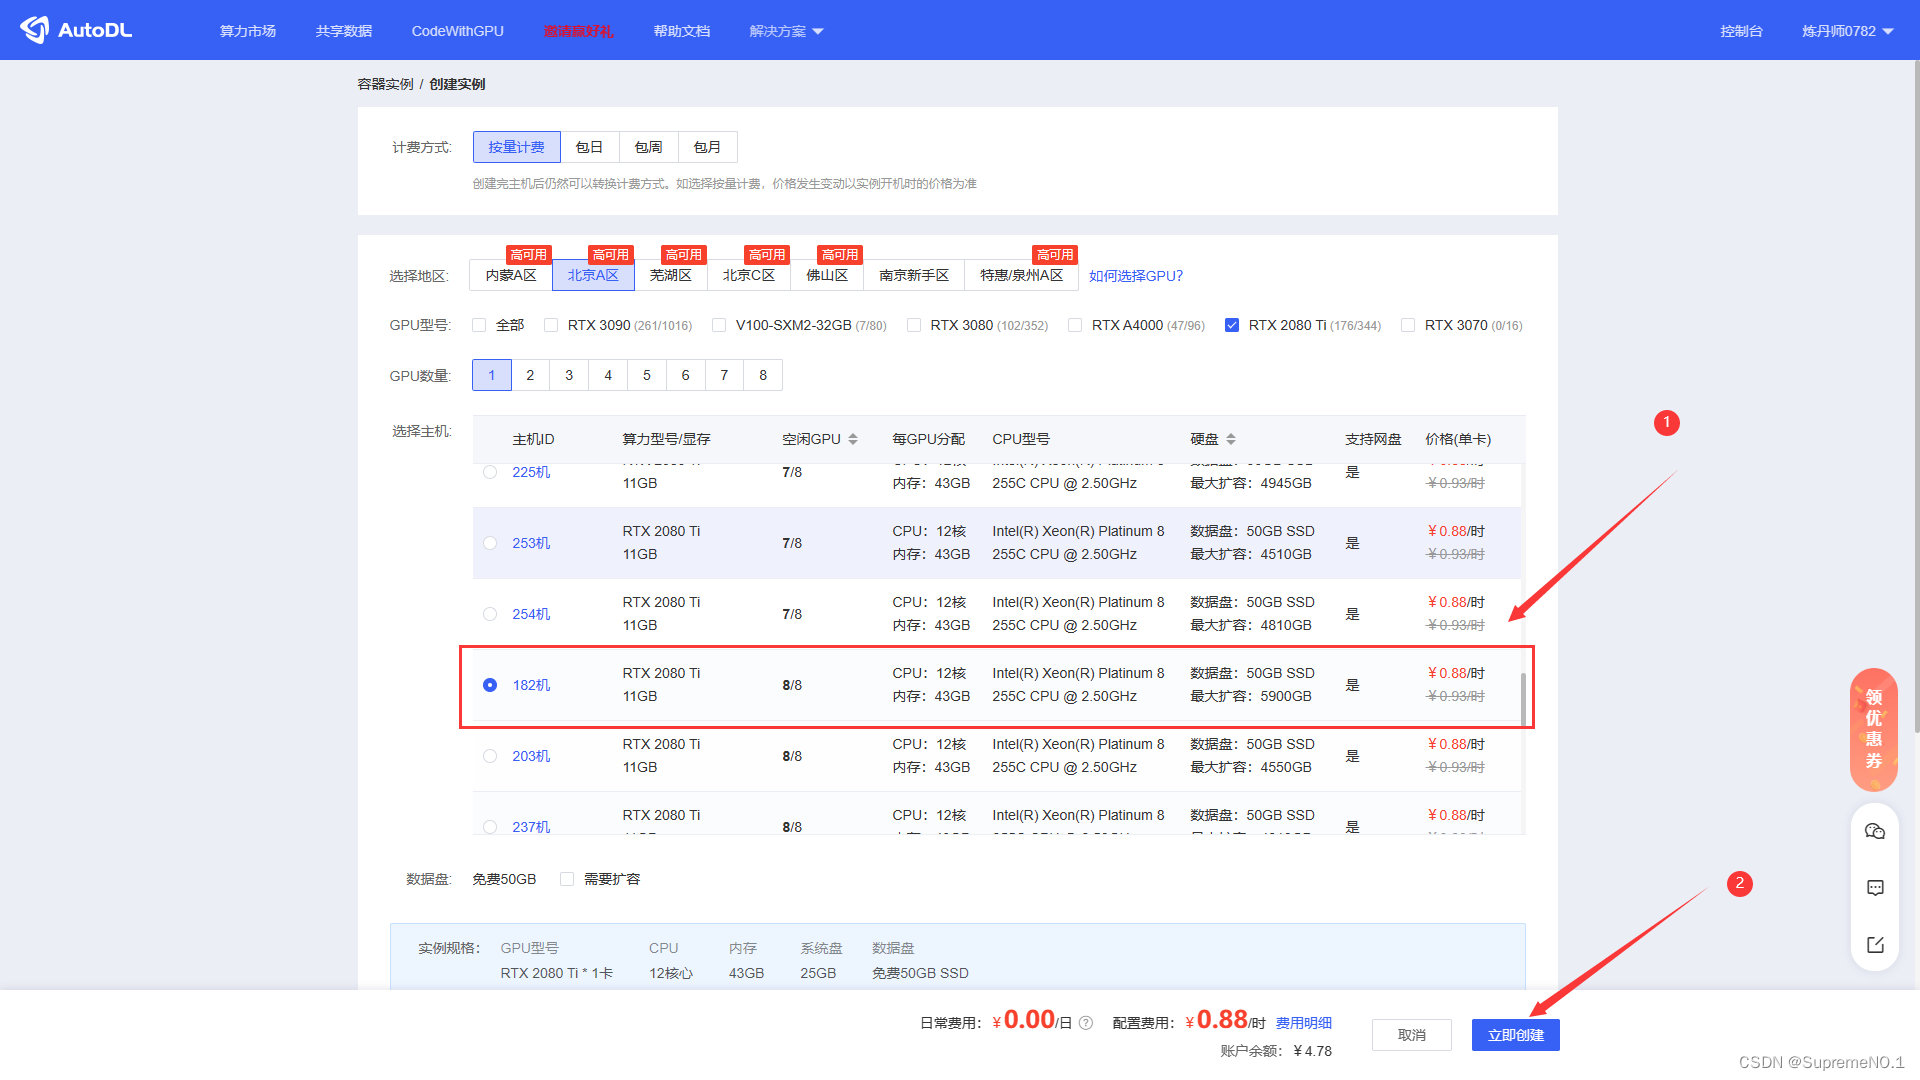The width and height of the screenshot is (1920, 1080).
Task: Enable the 需要扩容 checkbox
Action: (x=567, y=879)
